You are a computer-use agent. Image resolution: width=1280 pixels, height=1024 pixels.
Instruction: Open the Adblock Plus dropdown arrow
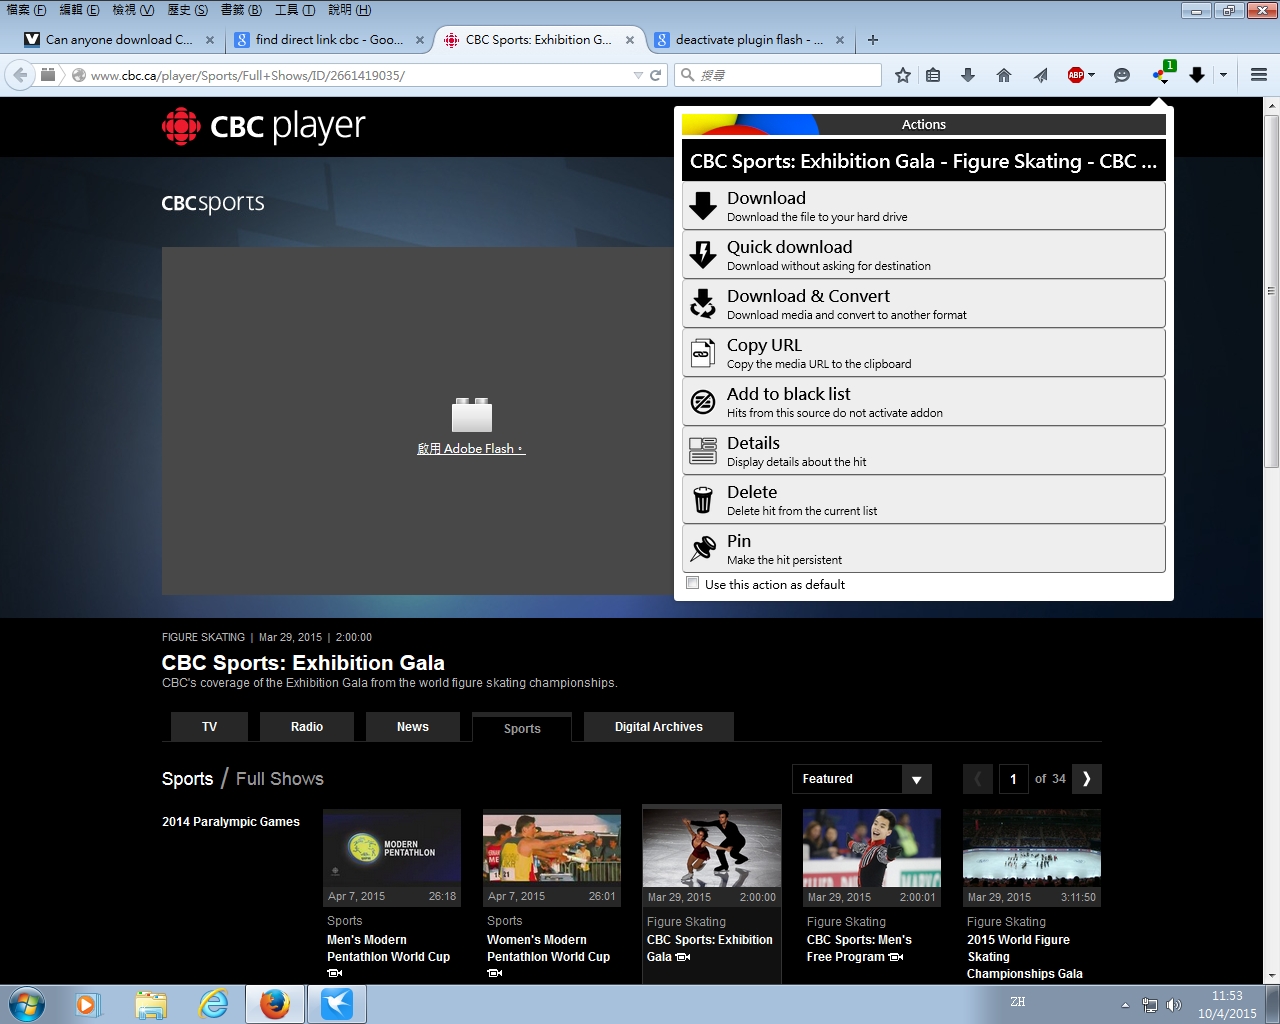pyautogui.click(x=1091, y=75)
